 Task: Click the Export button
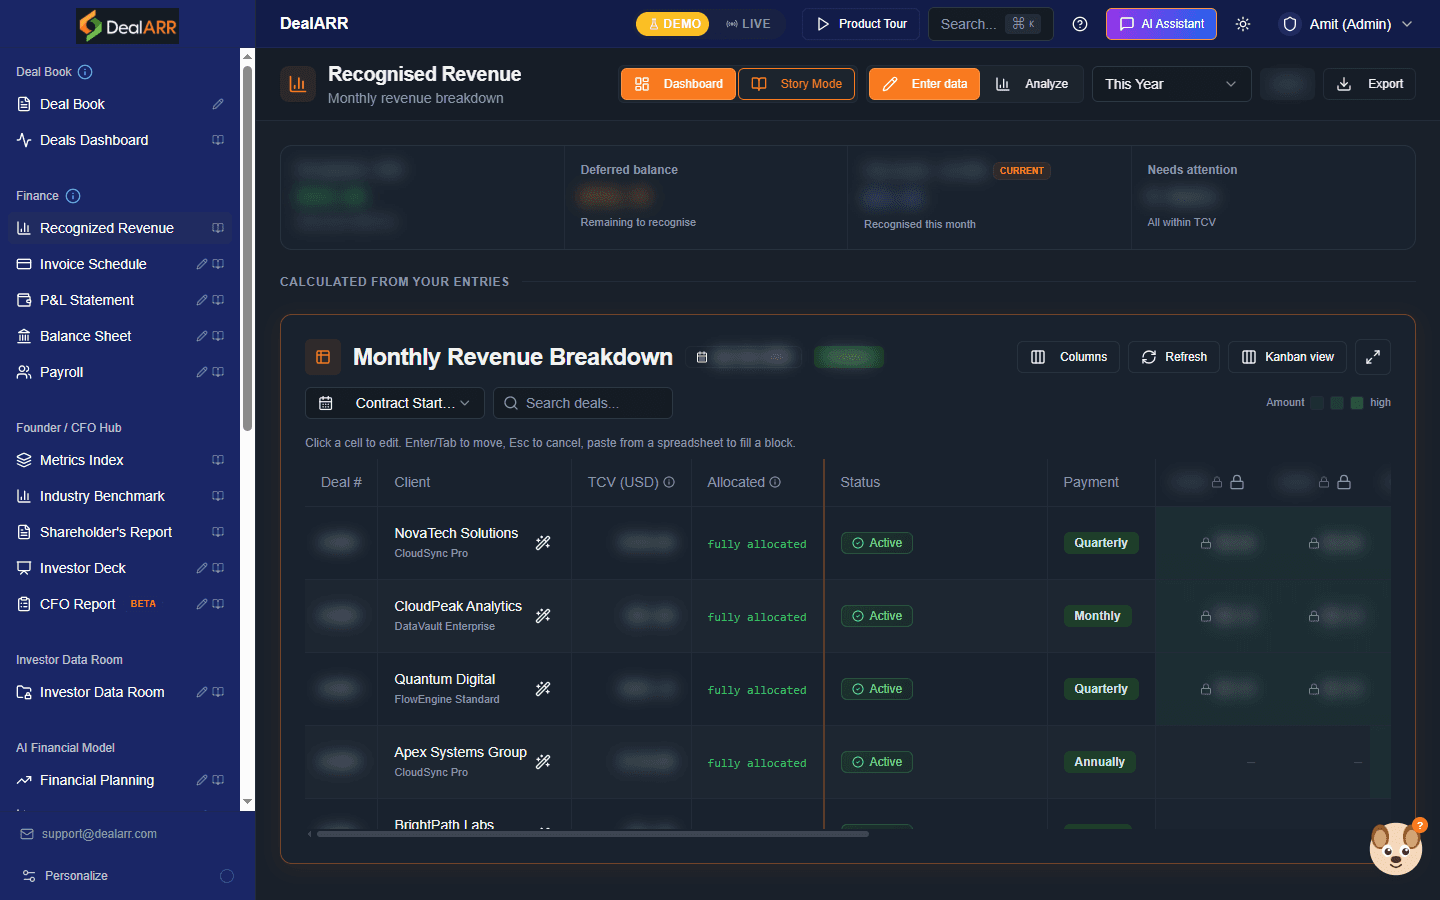(x=1369, y=84)
